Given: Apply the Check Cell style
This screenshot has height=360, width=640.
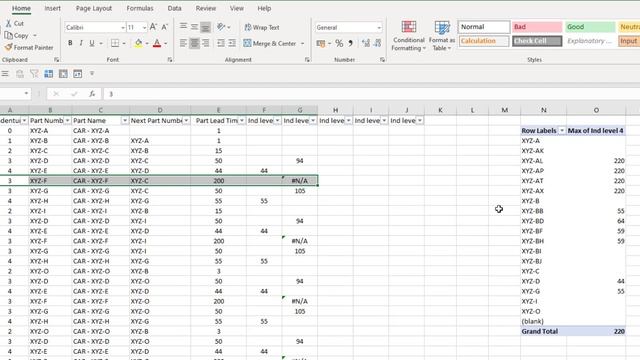Looking at the screenshot, I should [537, 41].
